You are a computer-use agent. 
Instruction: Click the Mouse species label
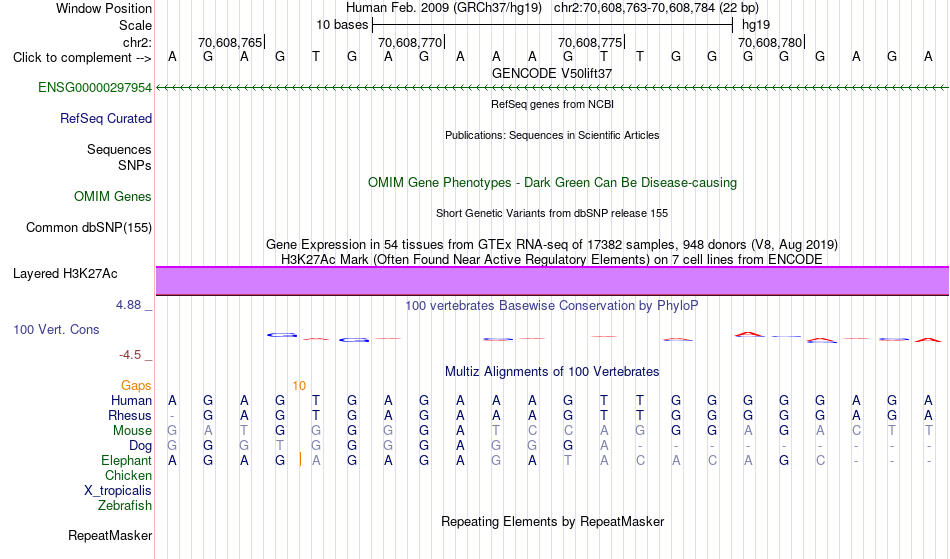(x=132, y=431)
